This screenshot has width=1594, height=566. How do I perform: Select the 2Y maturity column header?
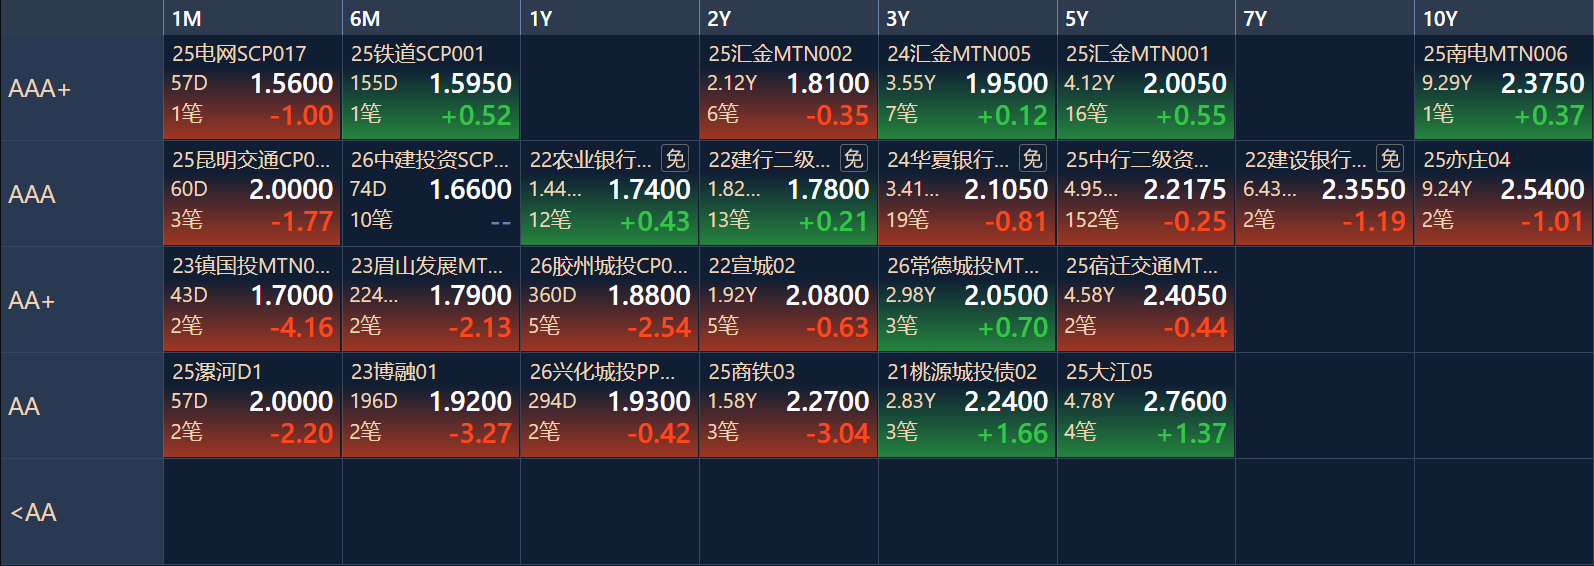(x=788, y=18)
